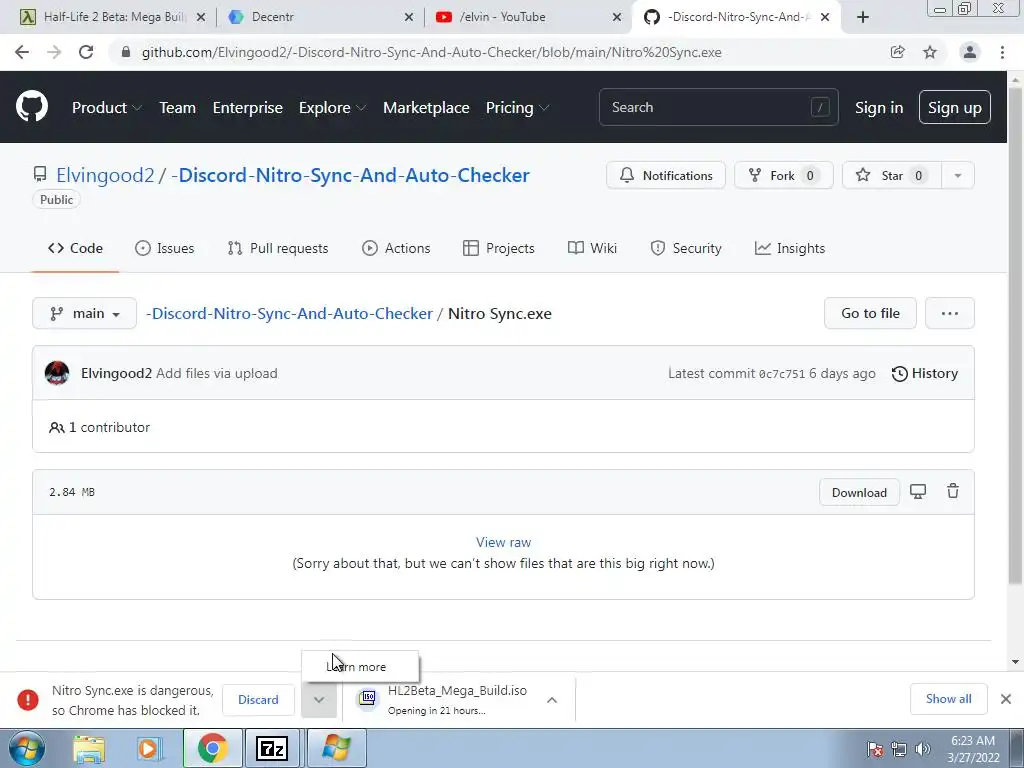Click Learn more in the download popup
The height and width of the screenshot is (768, 1024).
(360, 667)
